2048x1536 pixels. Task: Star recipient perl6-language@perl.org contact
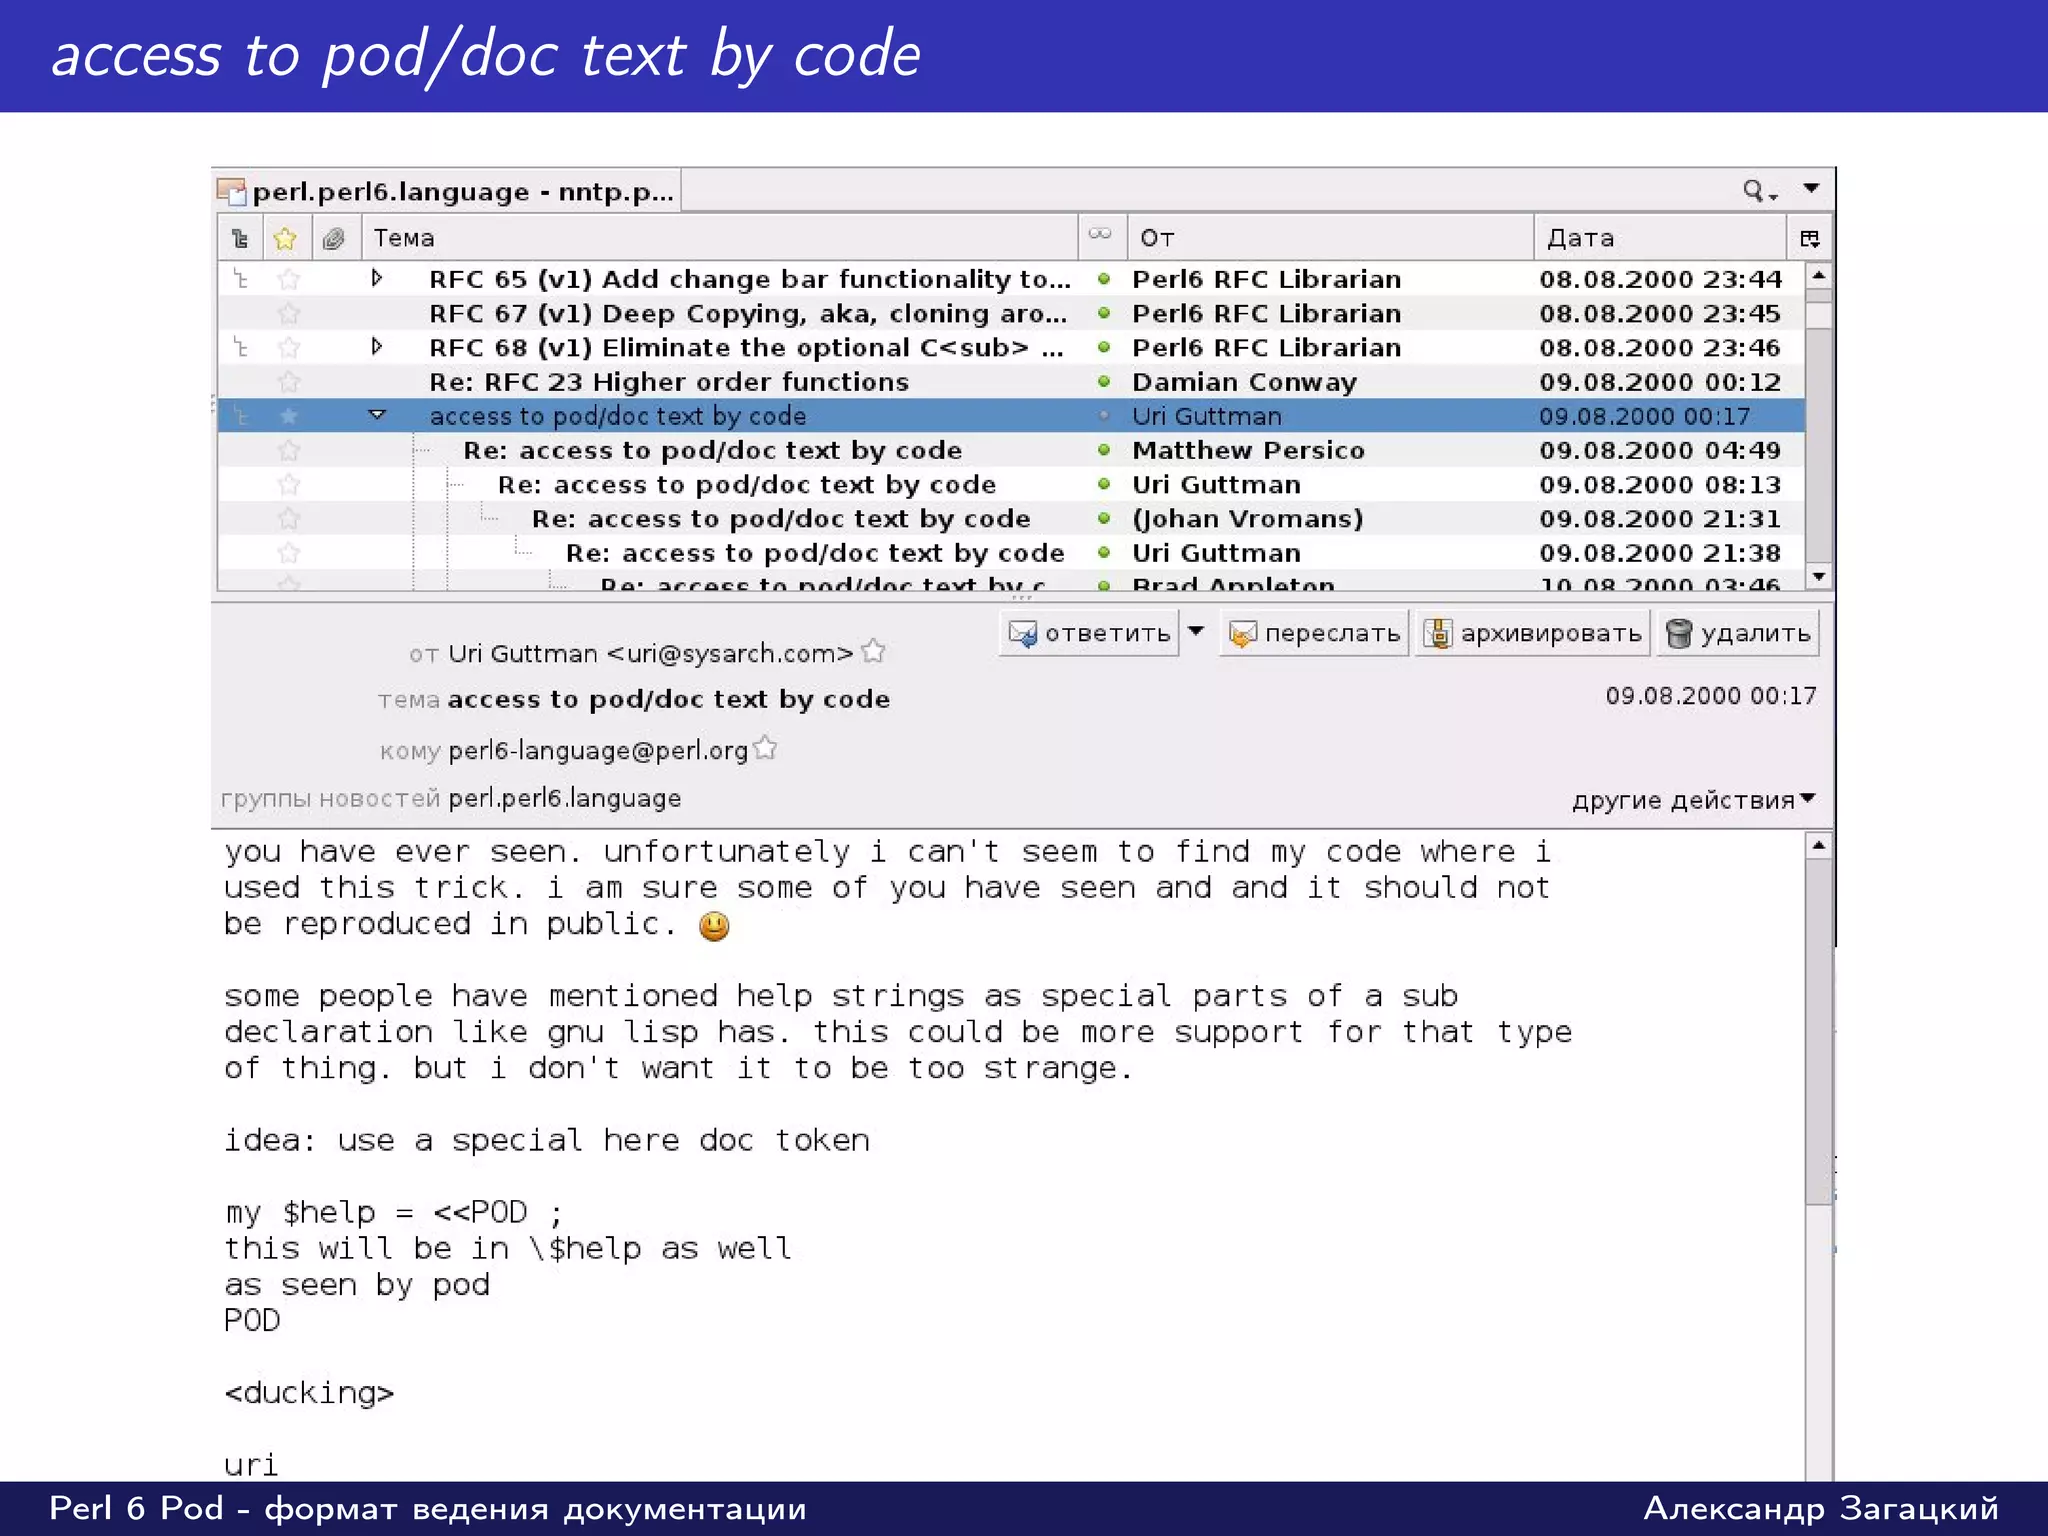[x=765, y=747]
